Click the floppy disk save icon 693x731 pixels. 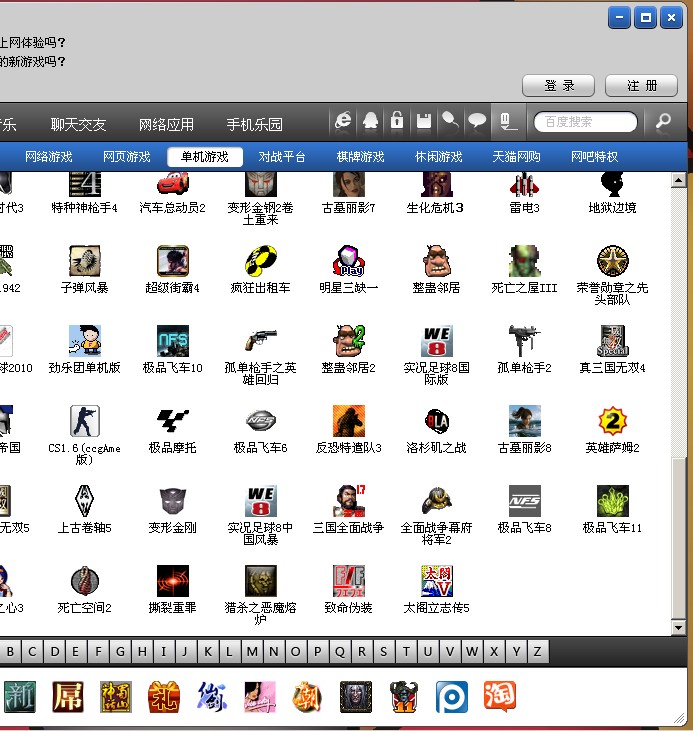[424, 122]
